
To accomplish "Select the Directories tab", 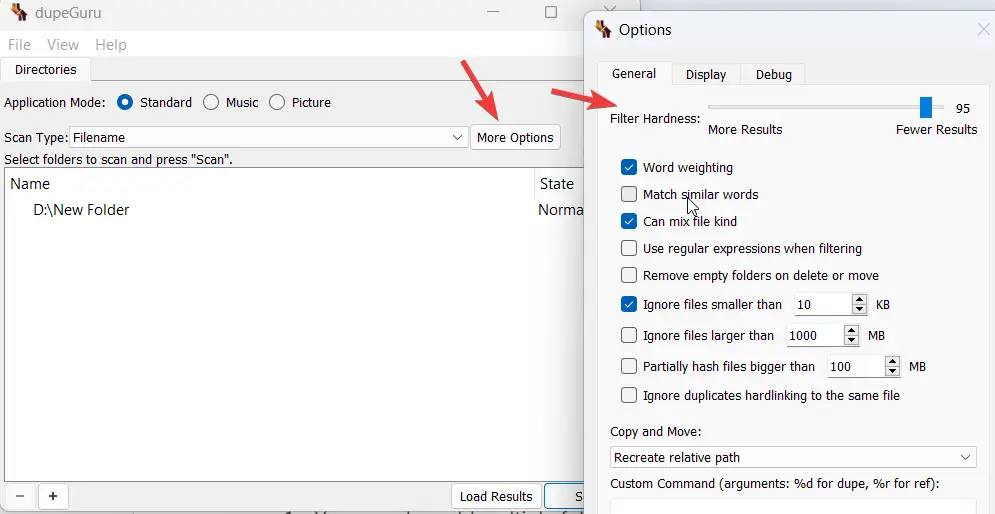I will click(x=46, y=70).
